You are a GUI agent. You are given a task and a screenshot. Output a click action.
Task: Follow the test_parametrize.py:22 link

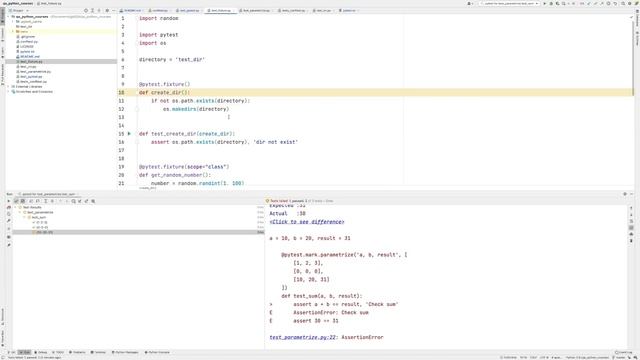point(302,337)
